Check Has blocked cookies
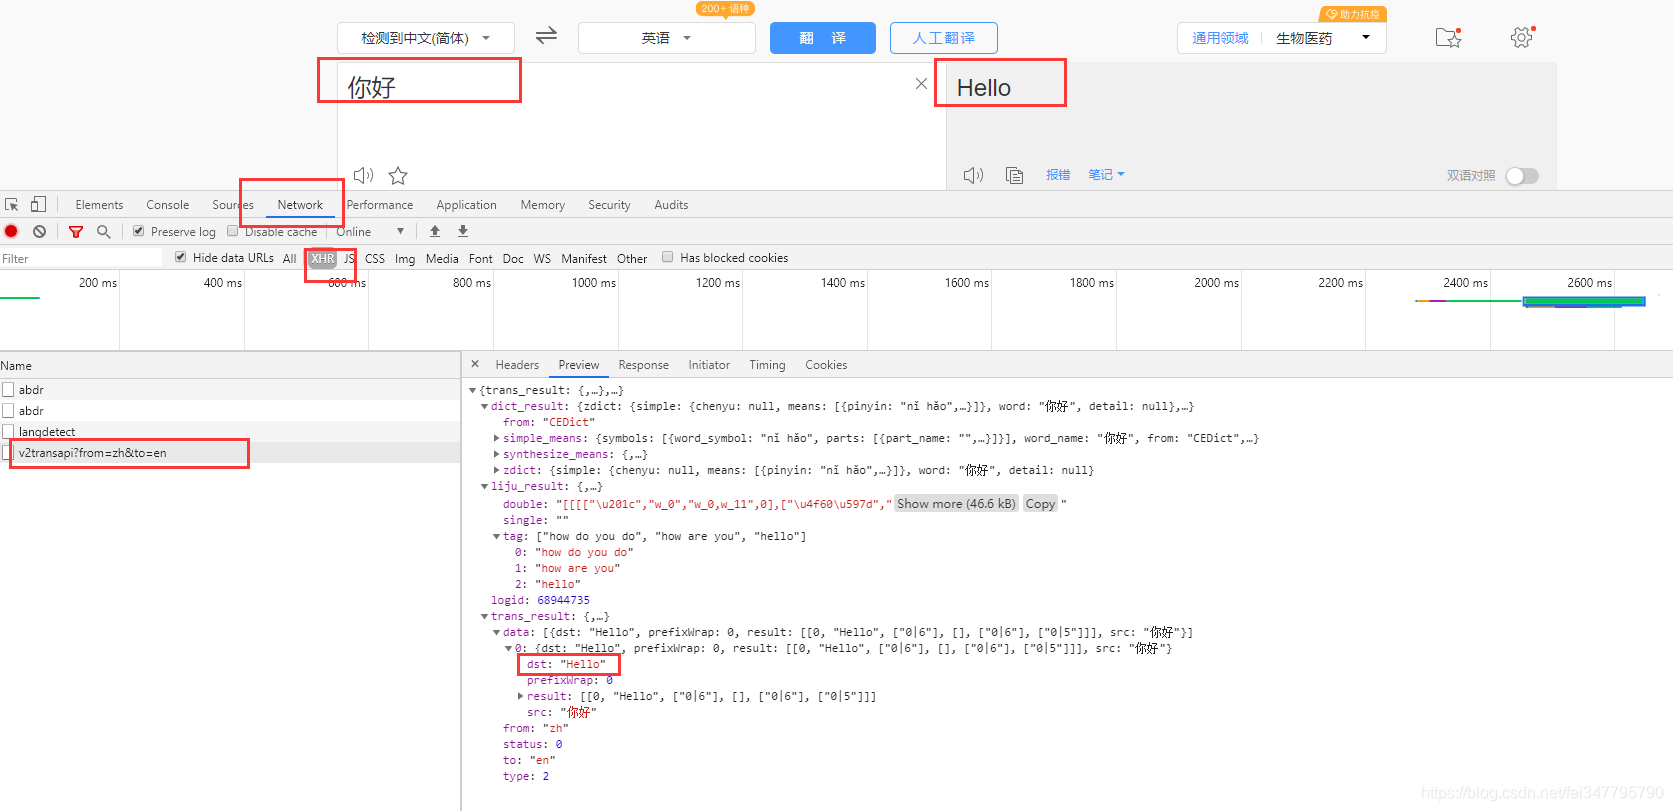 [668, 257]
